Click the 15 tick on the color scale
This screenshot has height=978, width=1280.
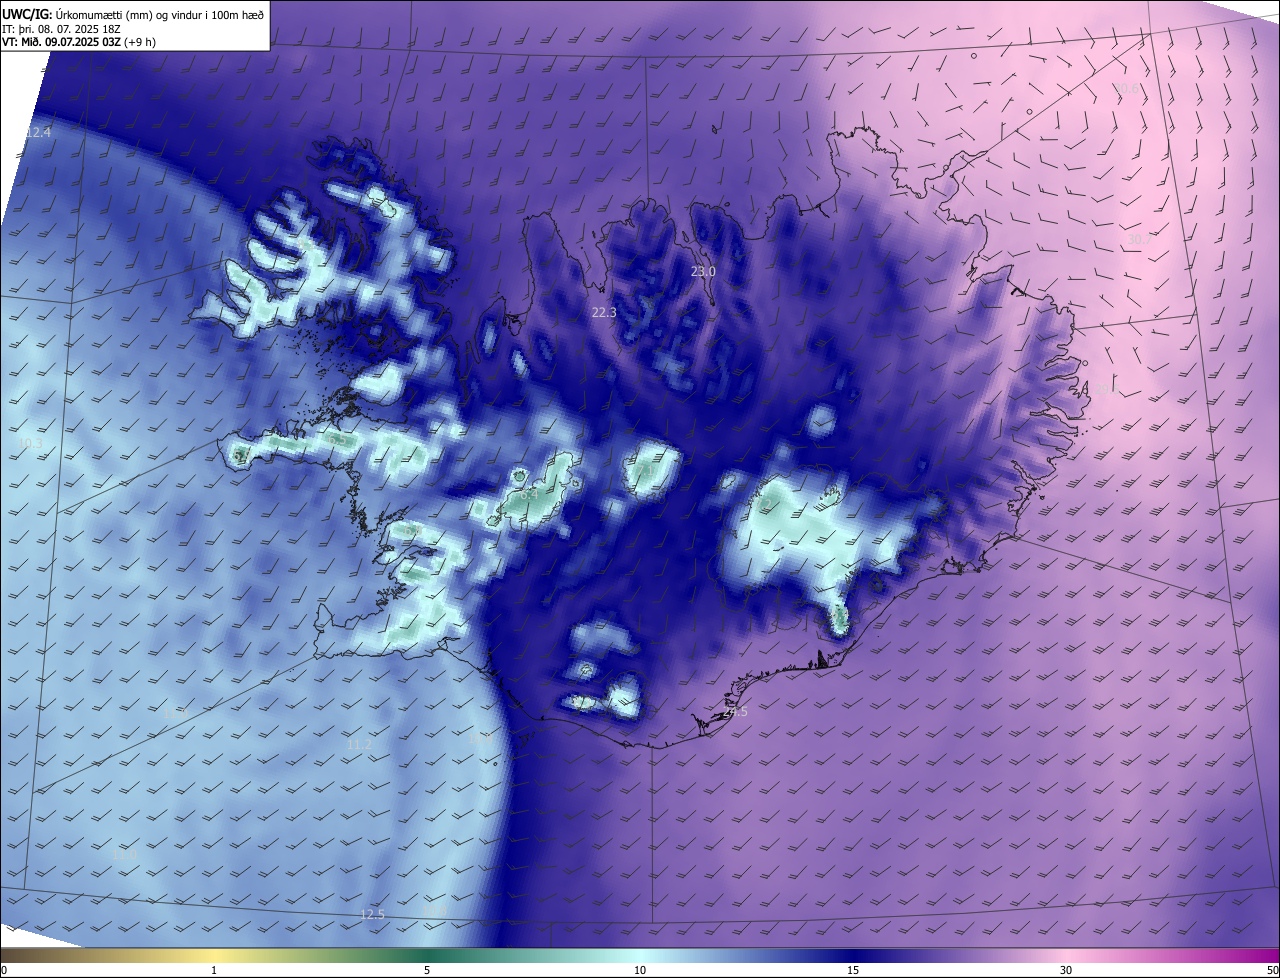click(x=853, y=970)
